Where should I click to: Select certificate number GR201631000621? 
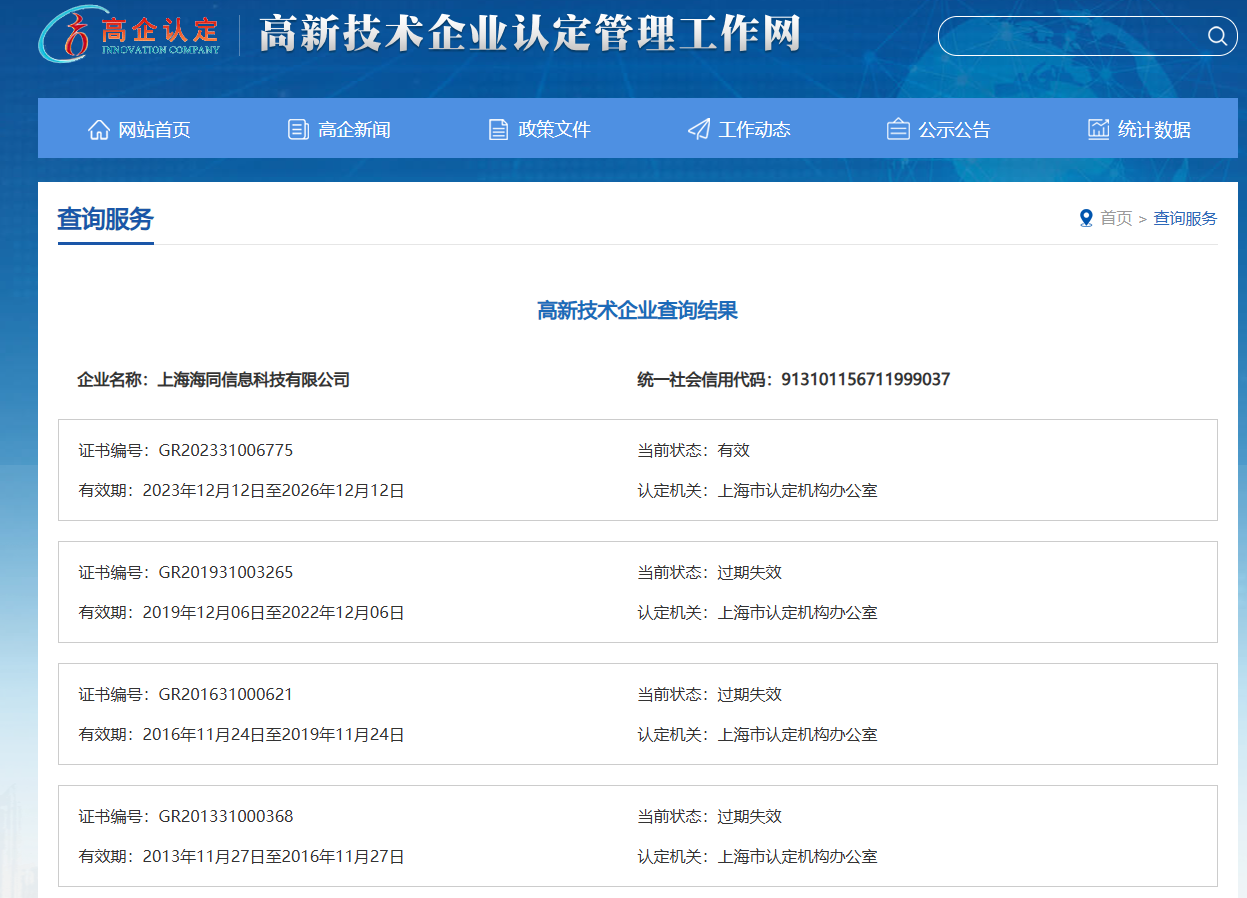point(226,695)
